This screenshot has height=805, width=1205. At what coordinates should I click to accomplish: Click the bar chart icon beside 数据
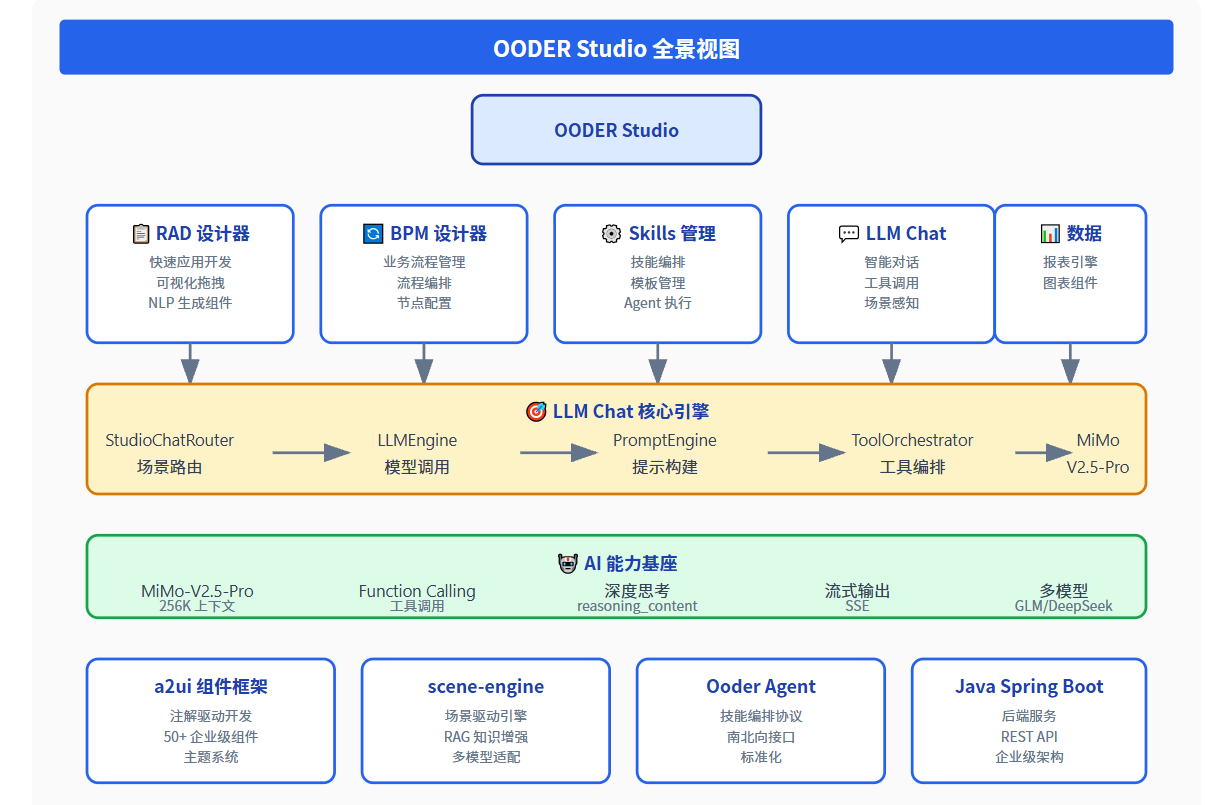(1050, 234)
